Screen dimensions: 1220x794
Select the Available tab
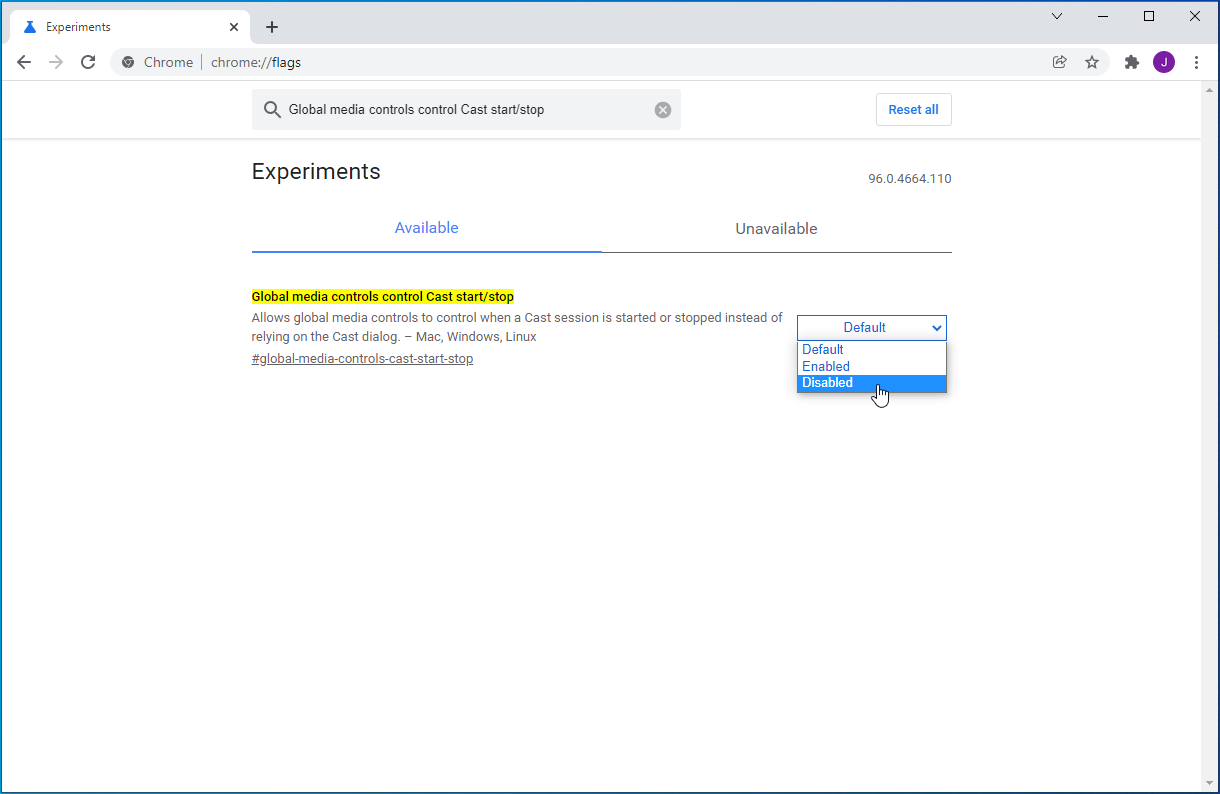click(426, 228)
